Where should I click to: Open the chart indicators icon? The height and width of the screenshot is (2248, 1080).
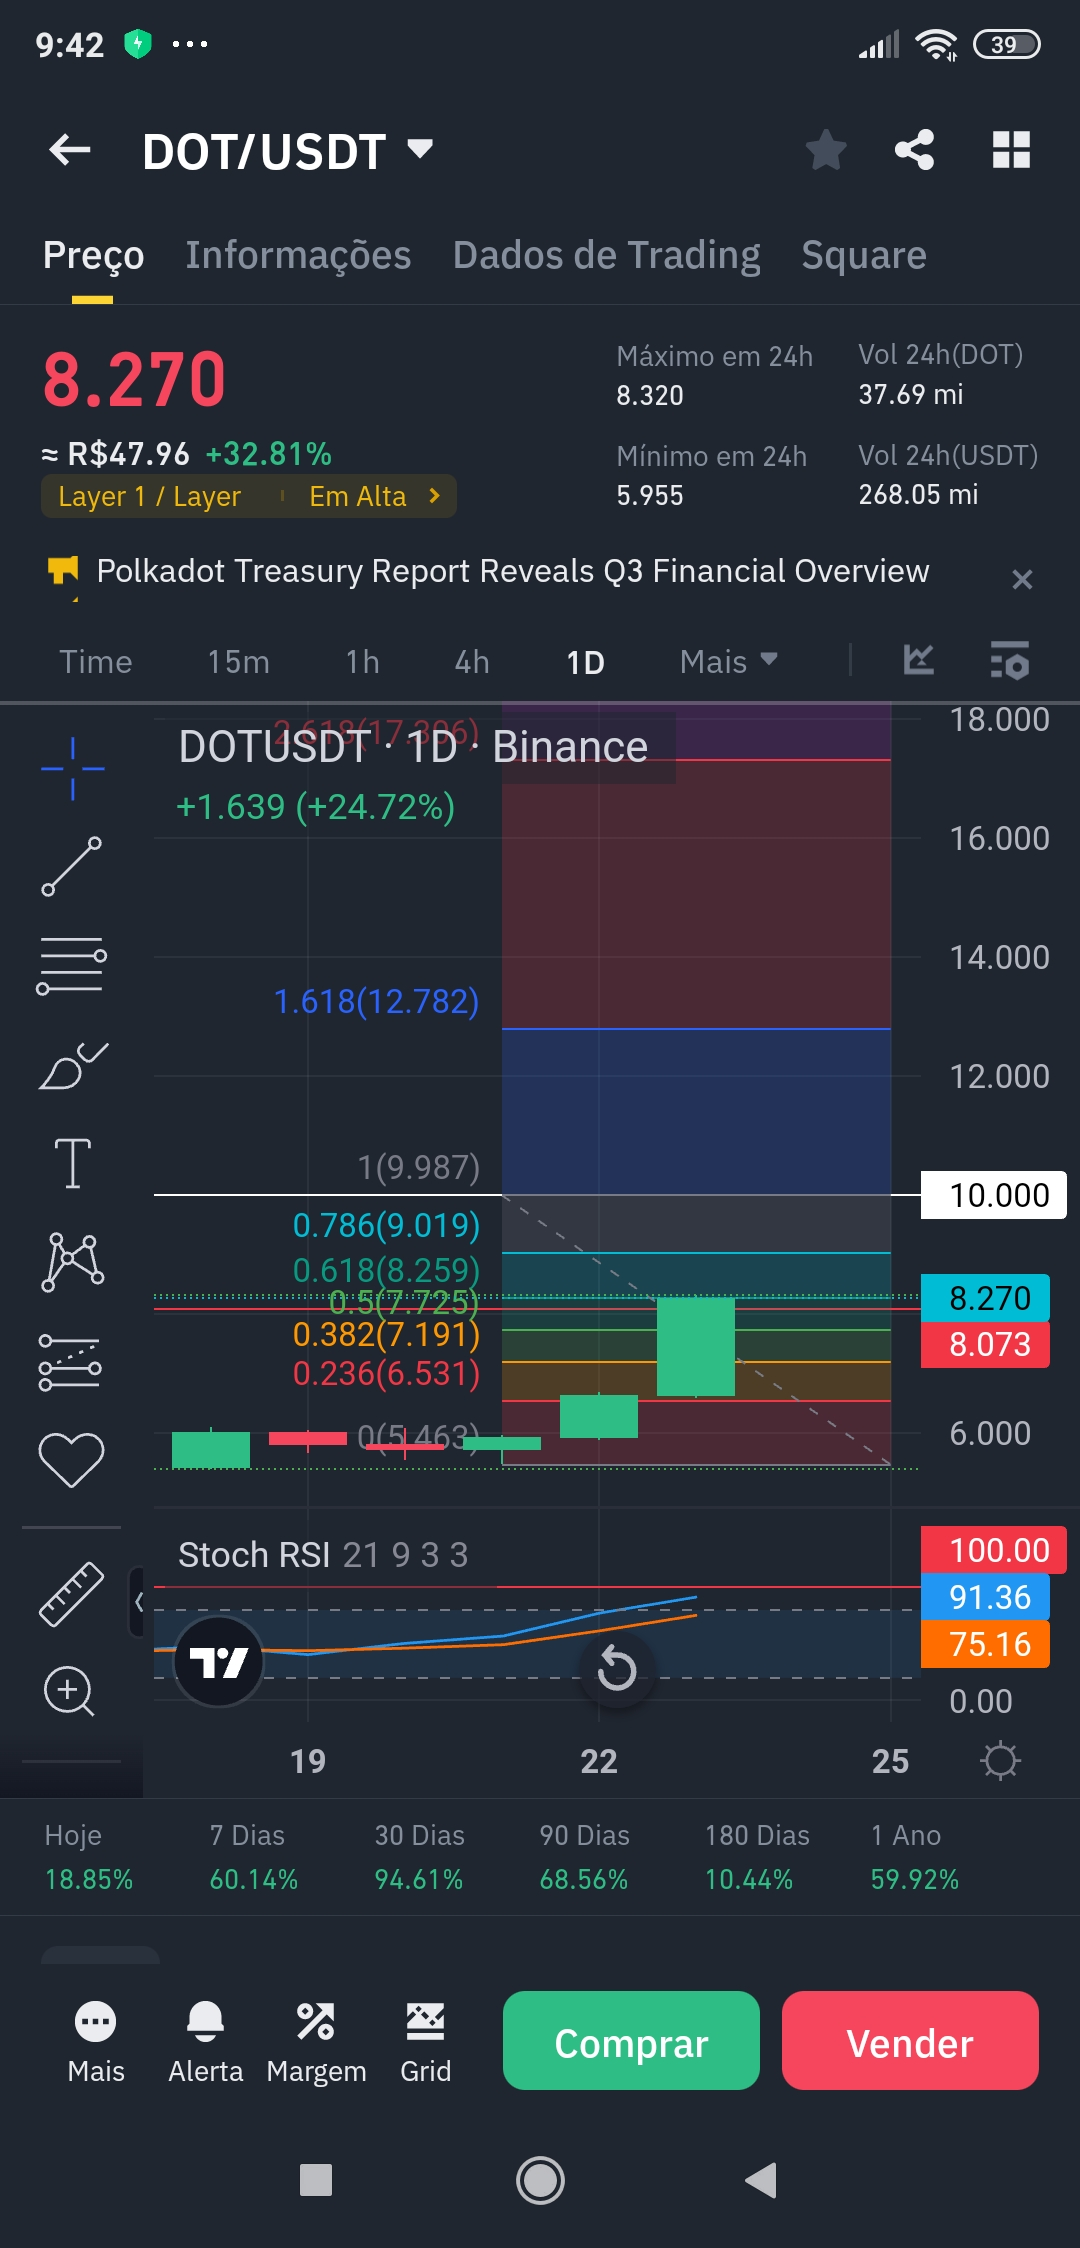[918, 660]
